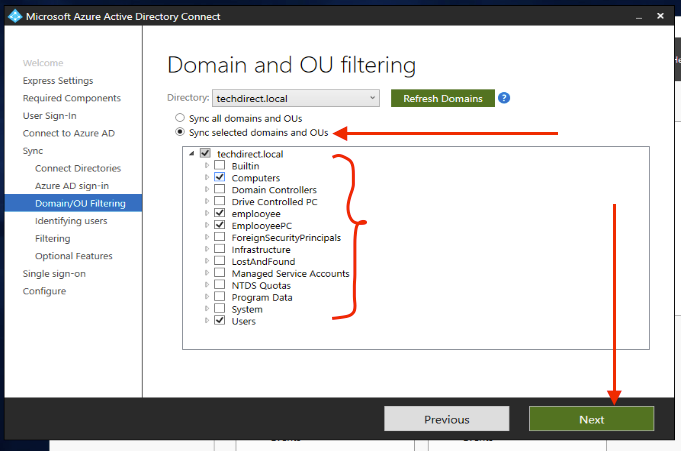This screenshot has height=451, width=681.
Task: Collapse the techdirect.local tree node
Action: pyautogui.click(x=192, y=153)
